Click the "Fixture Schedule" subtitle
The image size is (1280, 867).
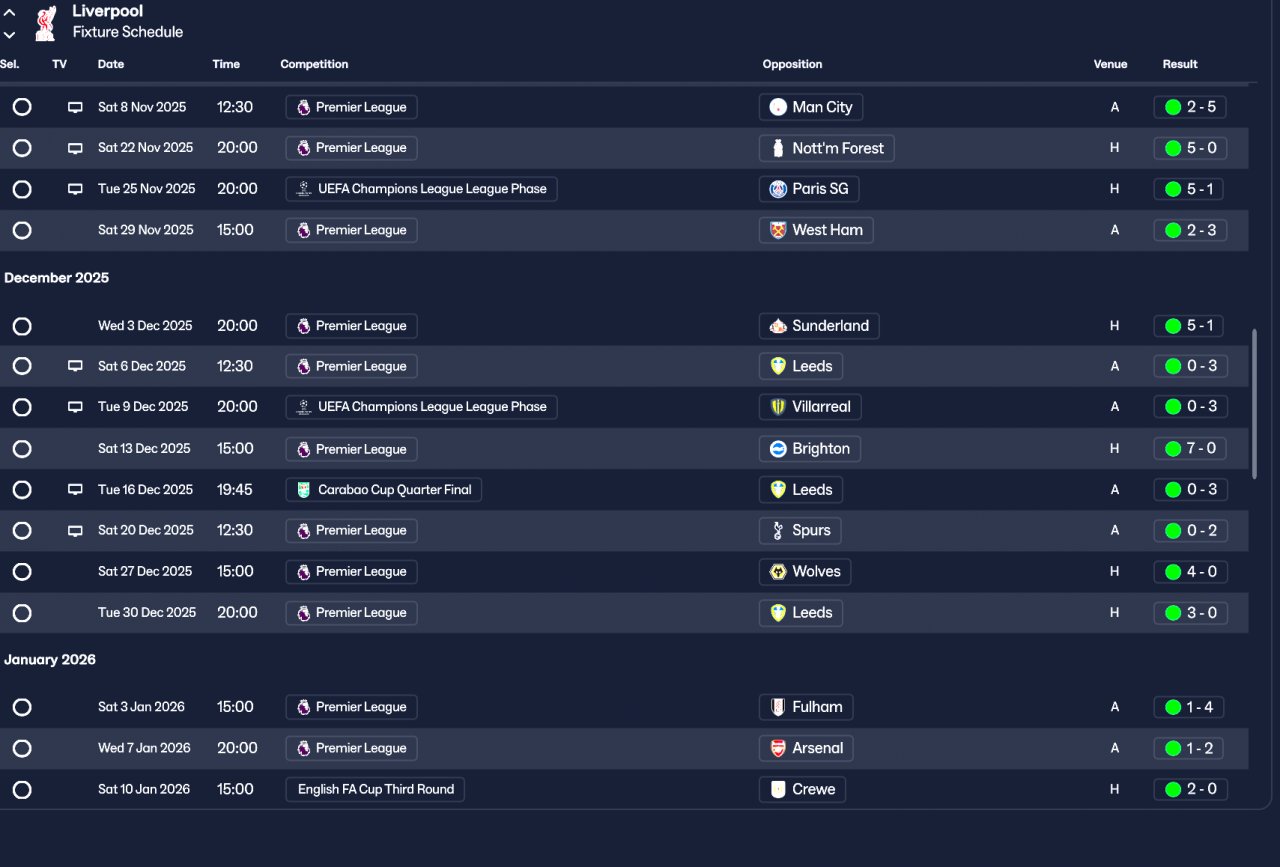click(x=128, y=32)
